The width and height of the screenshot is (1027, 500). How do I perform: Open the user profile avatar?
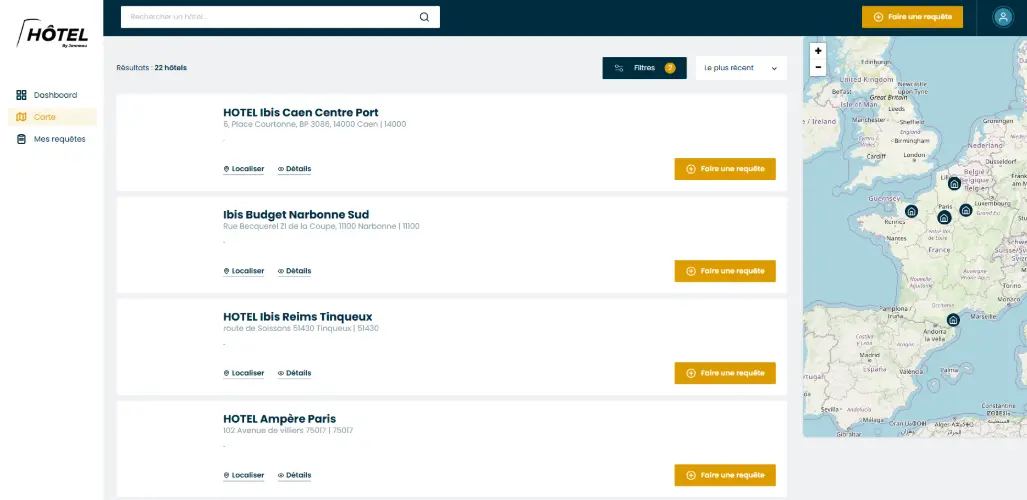(x=1002, y=17)
